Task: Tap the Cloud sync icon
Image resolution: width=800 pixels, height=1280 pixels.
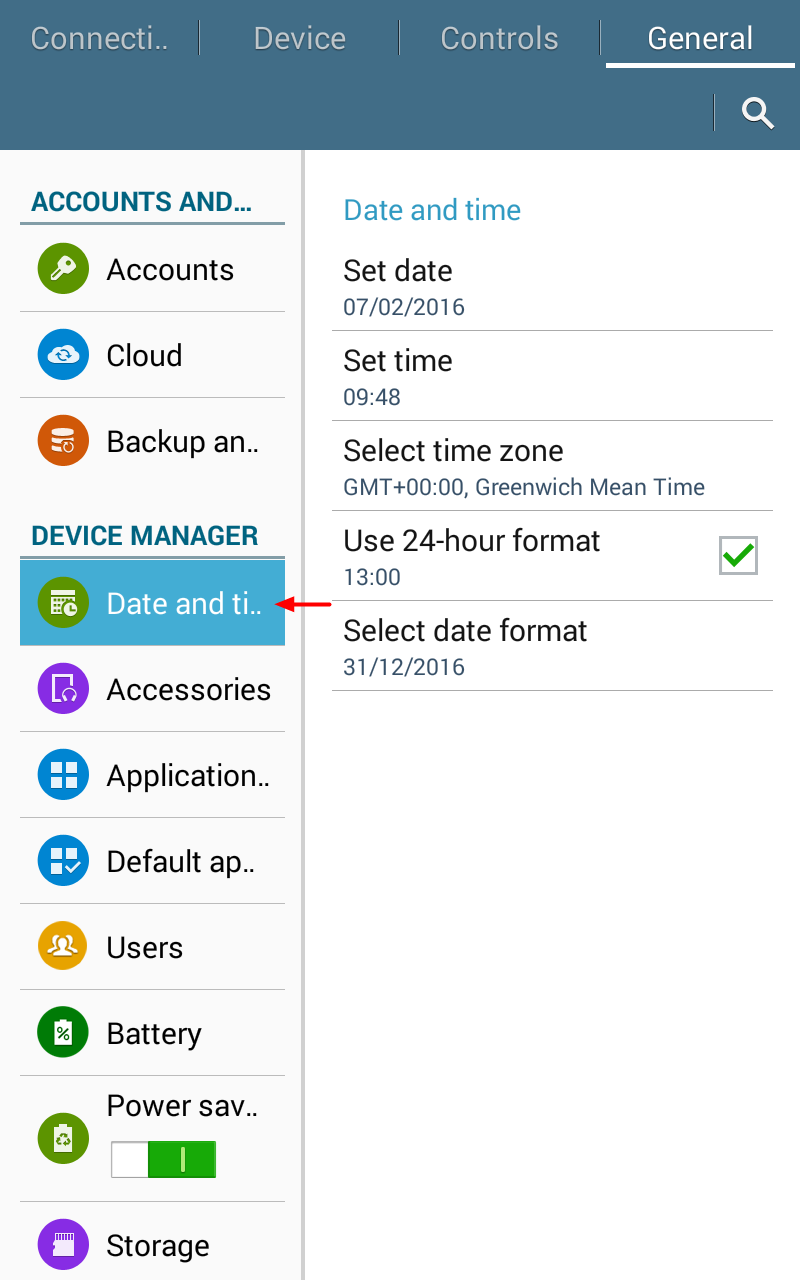Action: point(63,355)
